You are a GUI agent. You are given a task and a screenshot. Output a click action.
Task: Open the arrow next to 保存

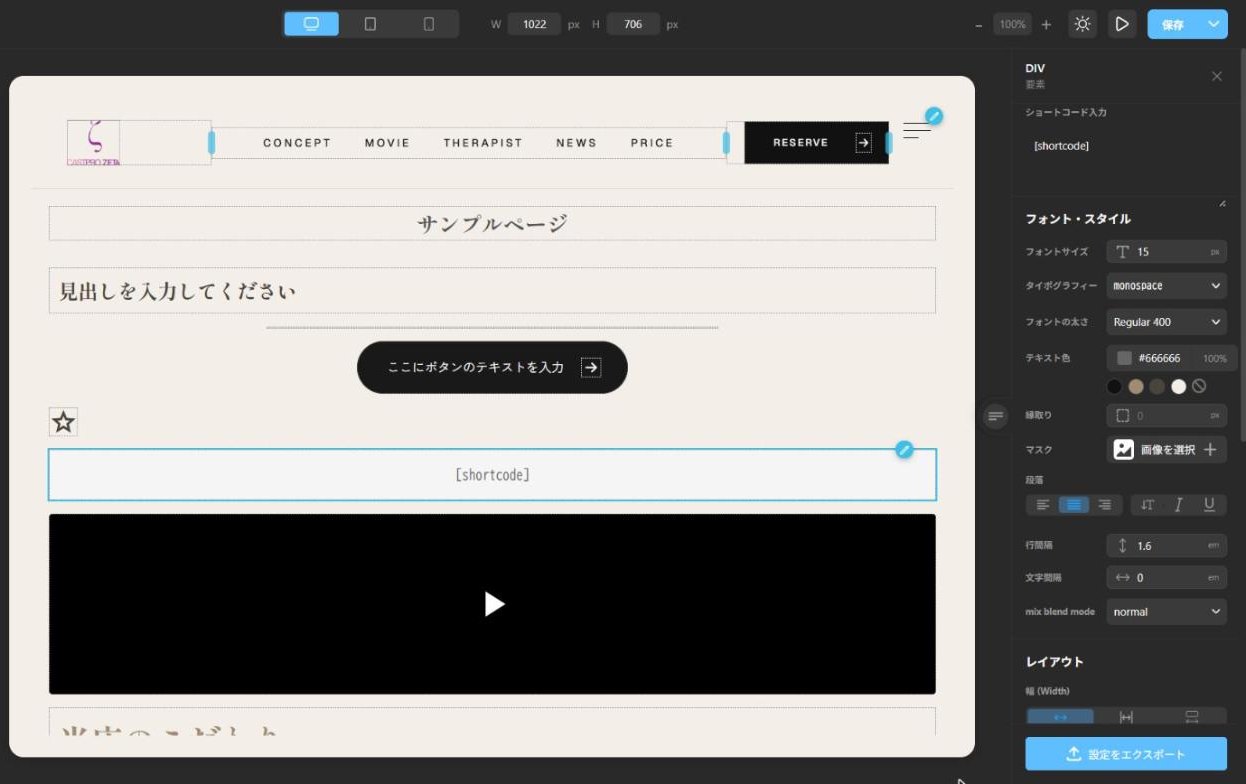coord(1215,24)
